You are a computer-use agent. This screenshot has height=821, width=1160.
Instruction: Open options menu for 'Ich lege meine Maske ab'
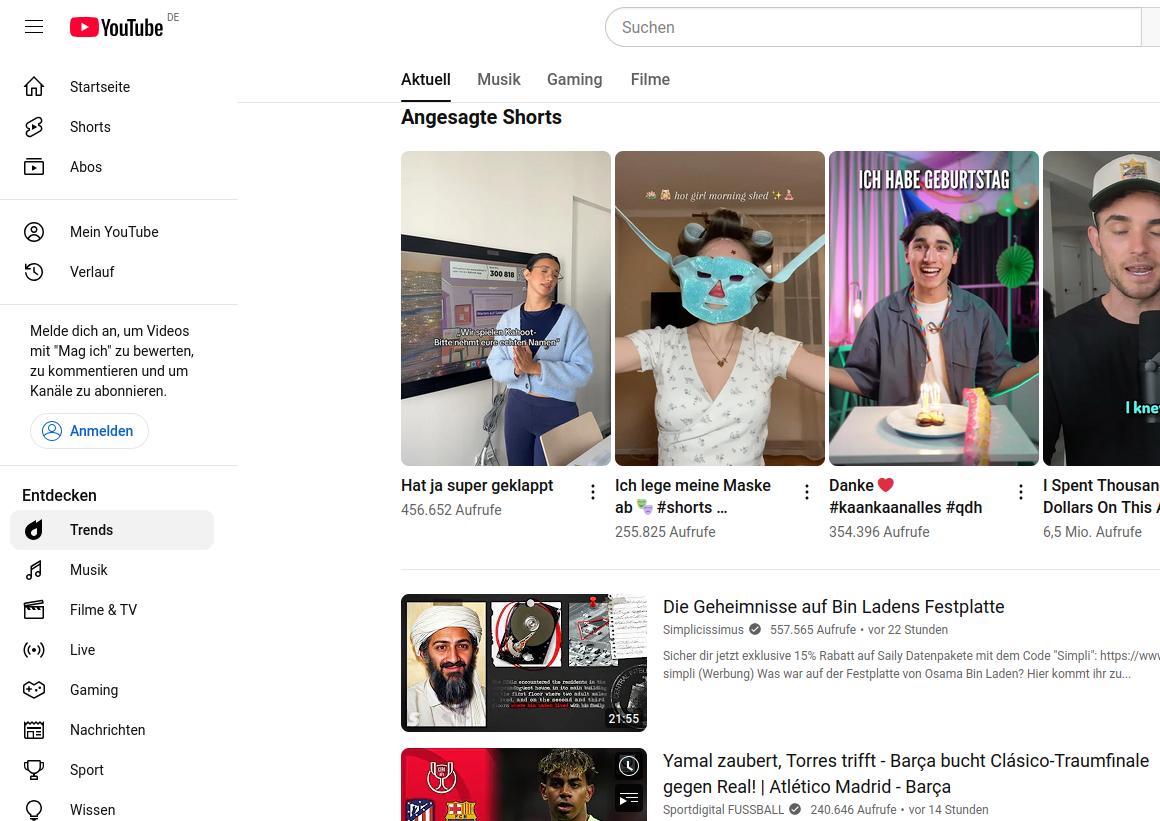tap(807, 492)
